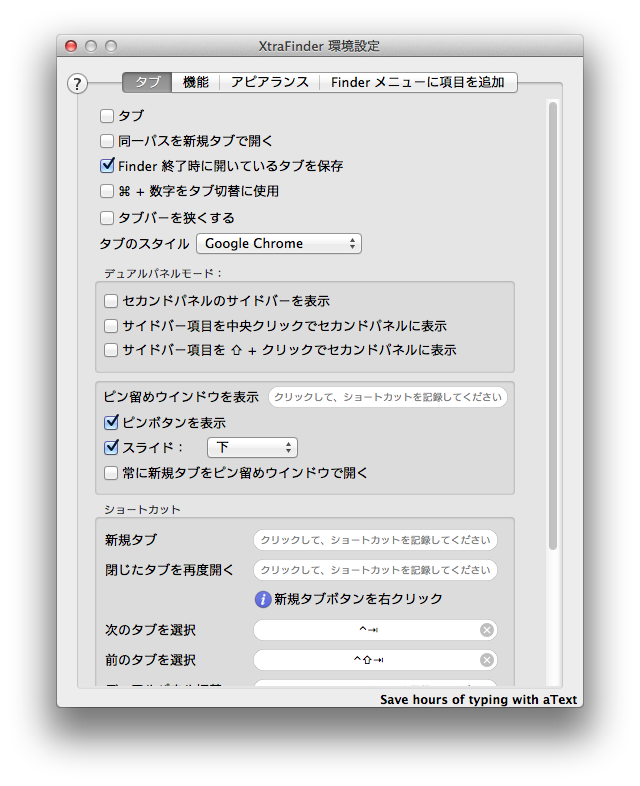Click the 次のタブを選択 shortcut field
Viewport: 640px width, 786px height.
pyautogui.click(x=375, y=630)
